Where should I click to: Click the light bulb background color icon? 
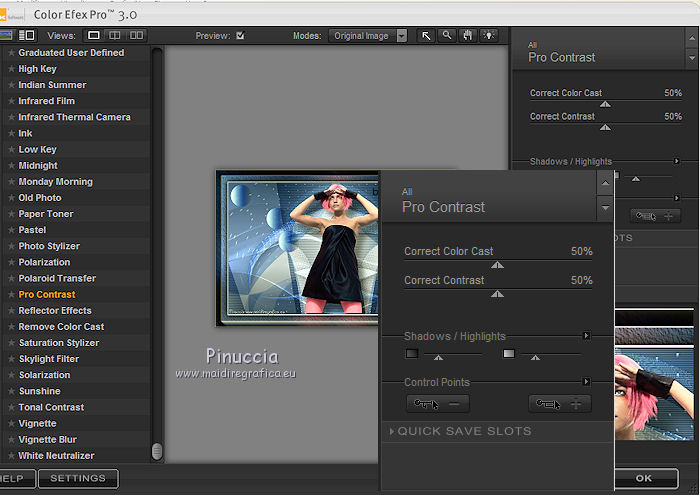point(488,36)
